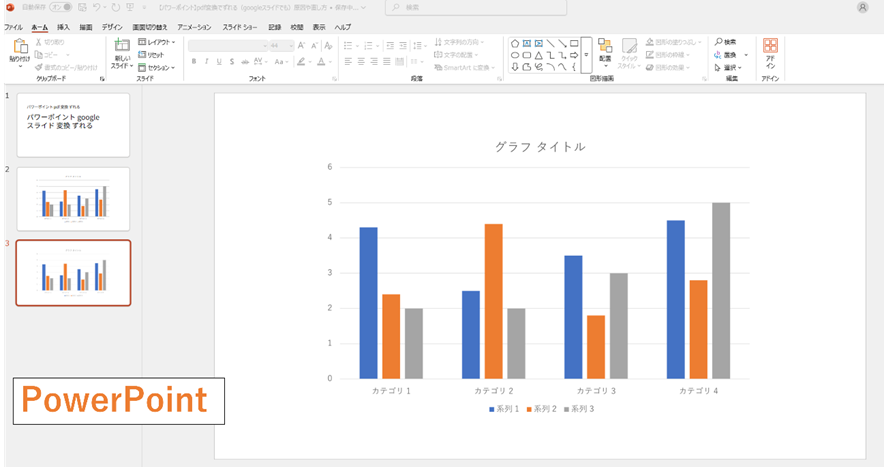Expand the Layout (レイアウト) dropdown
Screen dimensions: 884x467
[x=157, y=43]
